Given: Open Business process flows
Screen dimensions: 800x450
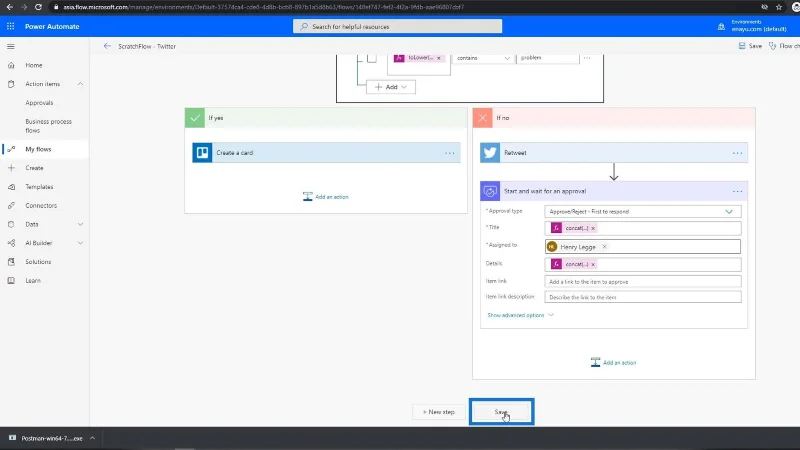Looking at the screenshot, I should tap(48, 126).
